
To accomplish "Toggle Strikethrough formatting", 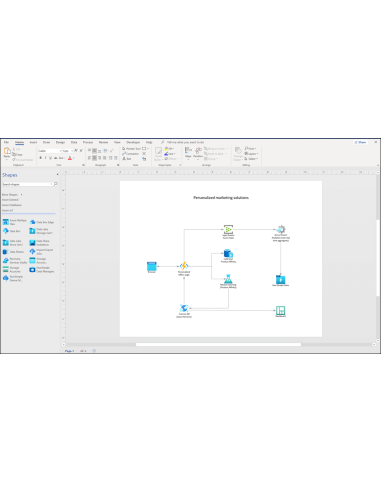I will point(56,158).
